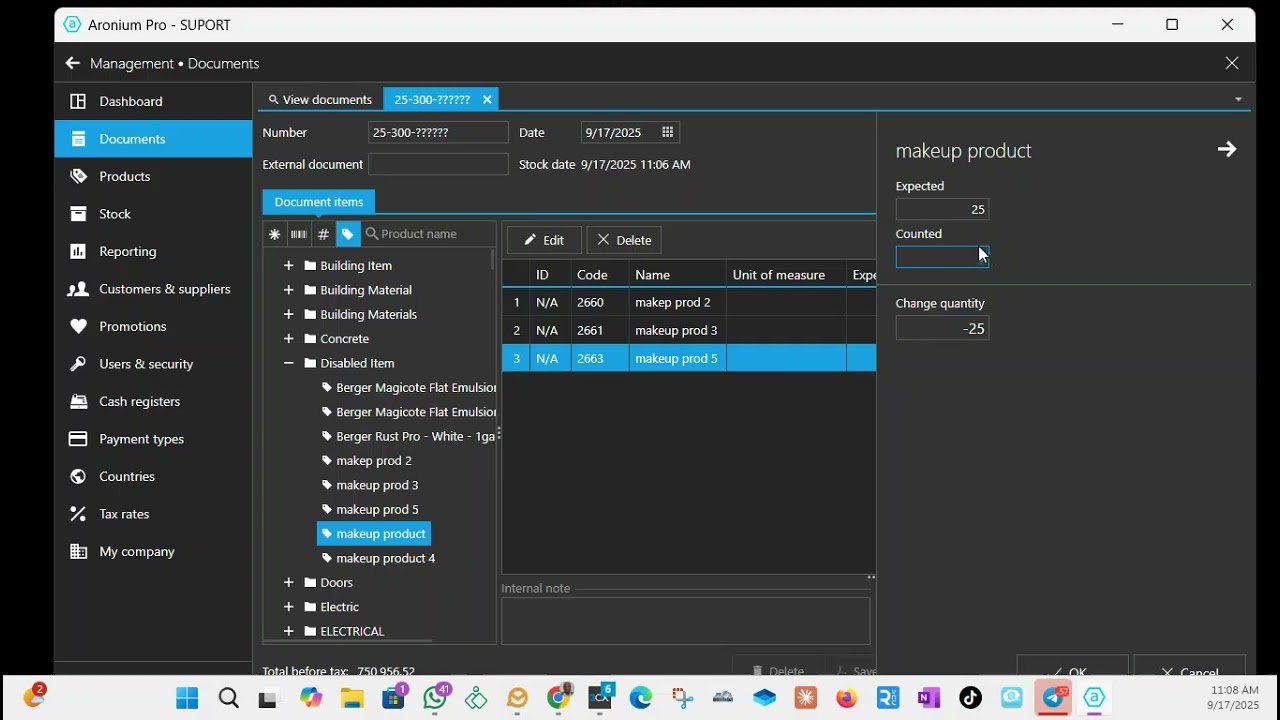
Task: Sort by the Code column header
Action: pyautogui.click(x=600, y=275)
